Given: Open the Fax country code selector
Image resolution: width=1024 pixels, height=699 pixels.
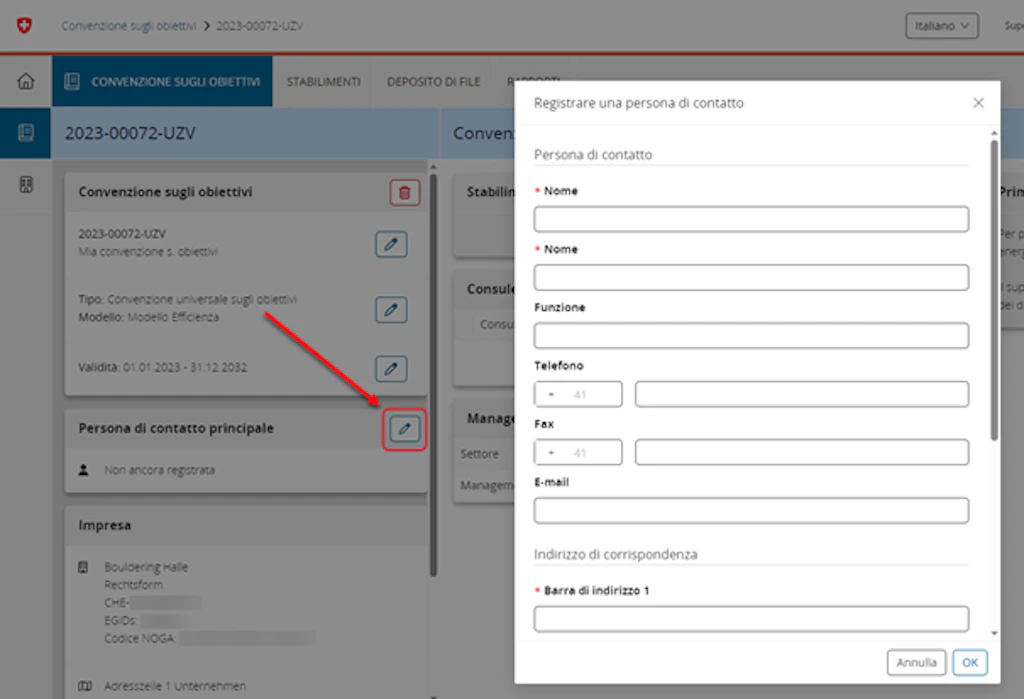Looking at the screenshot, I should coord(578,452).
